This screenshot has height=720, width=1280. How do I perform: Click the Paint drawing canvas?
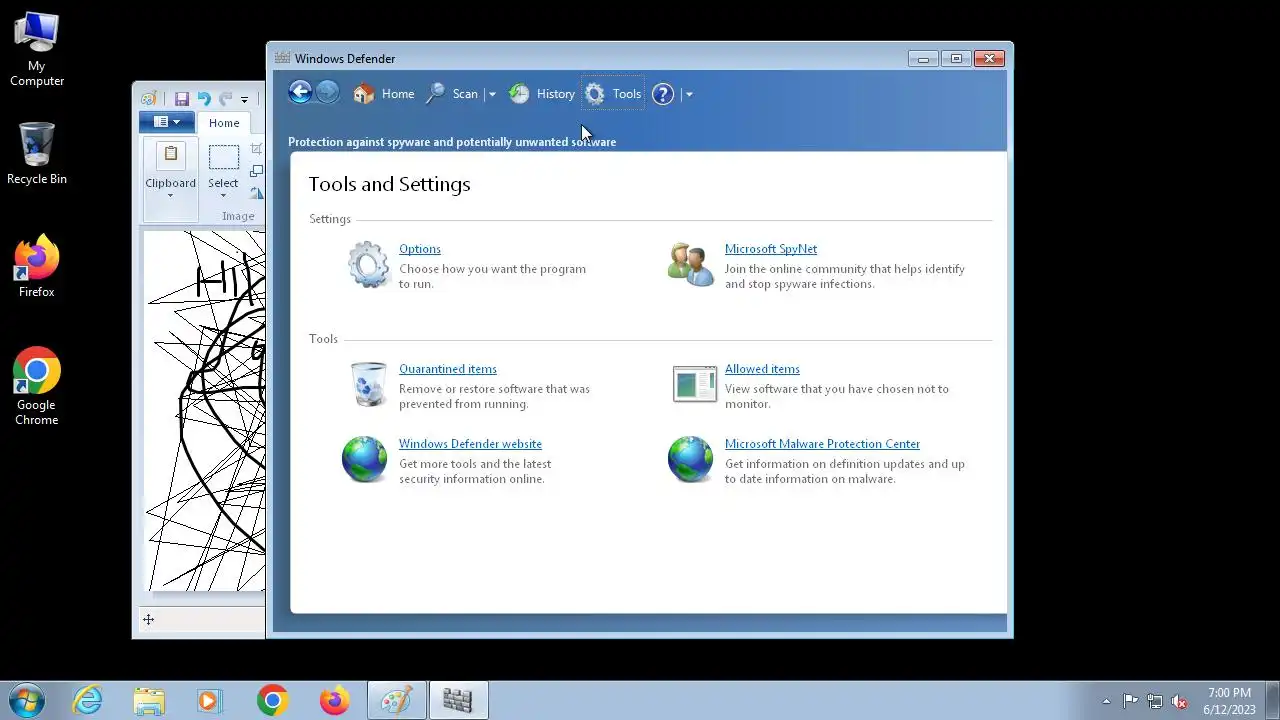205,410
